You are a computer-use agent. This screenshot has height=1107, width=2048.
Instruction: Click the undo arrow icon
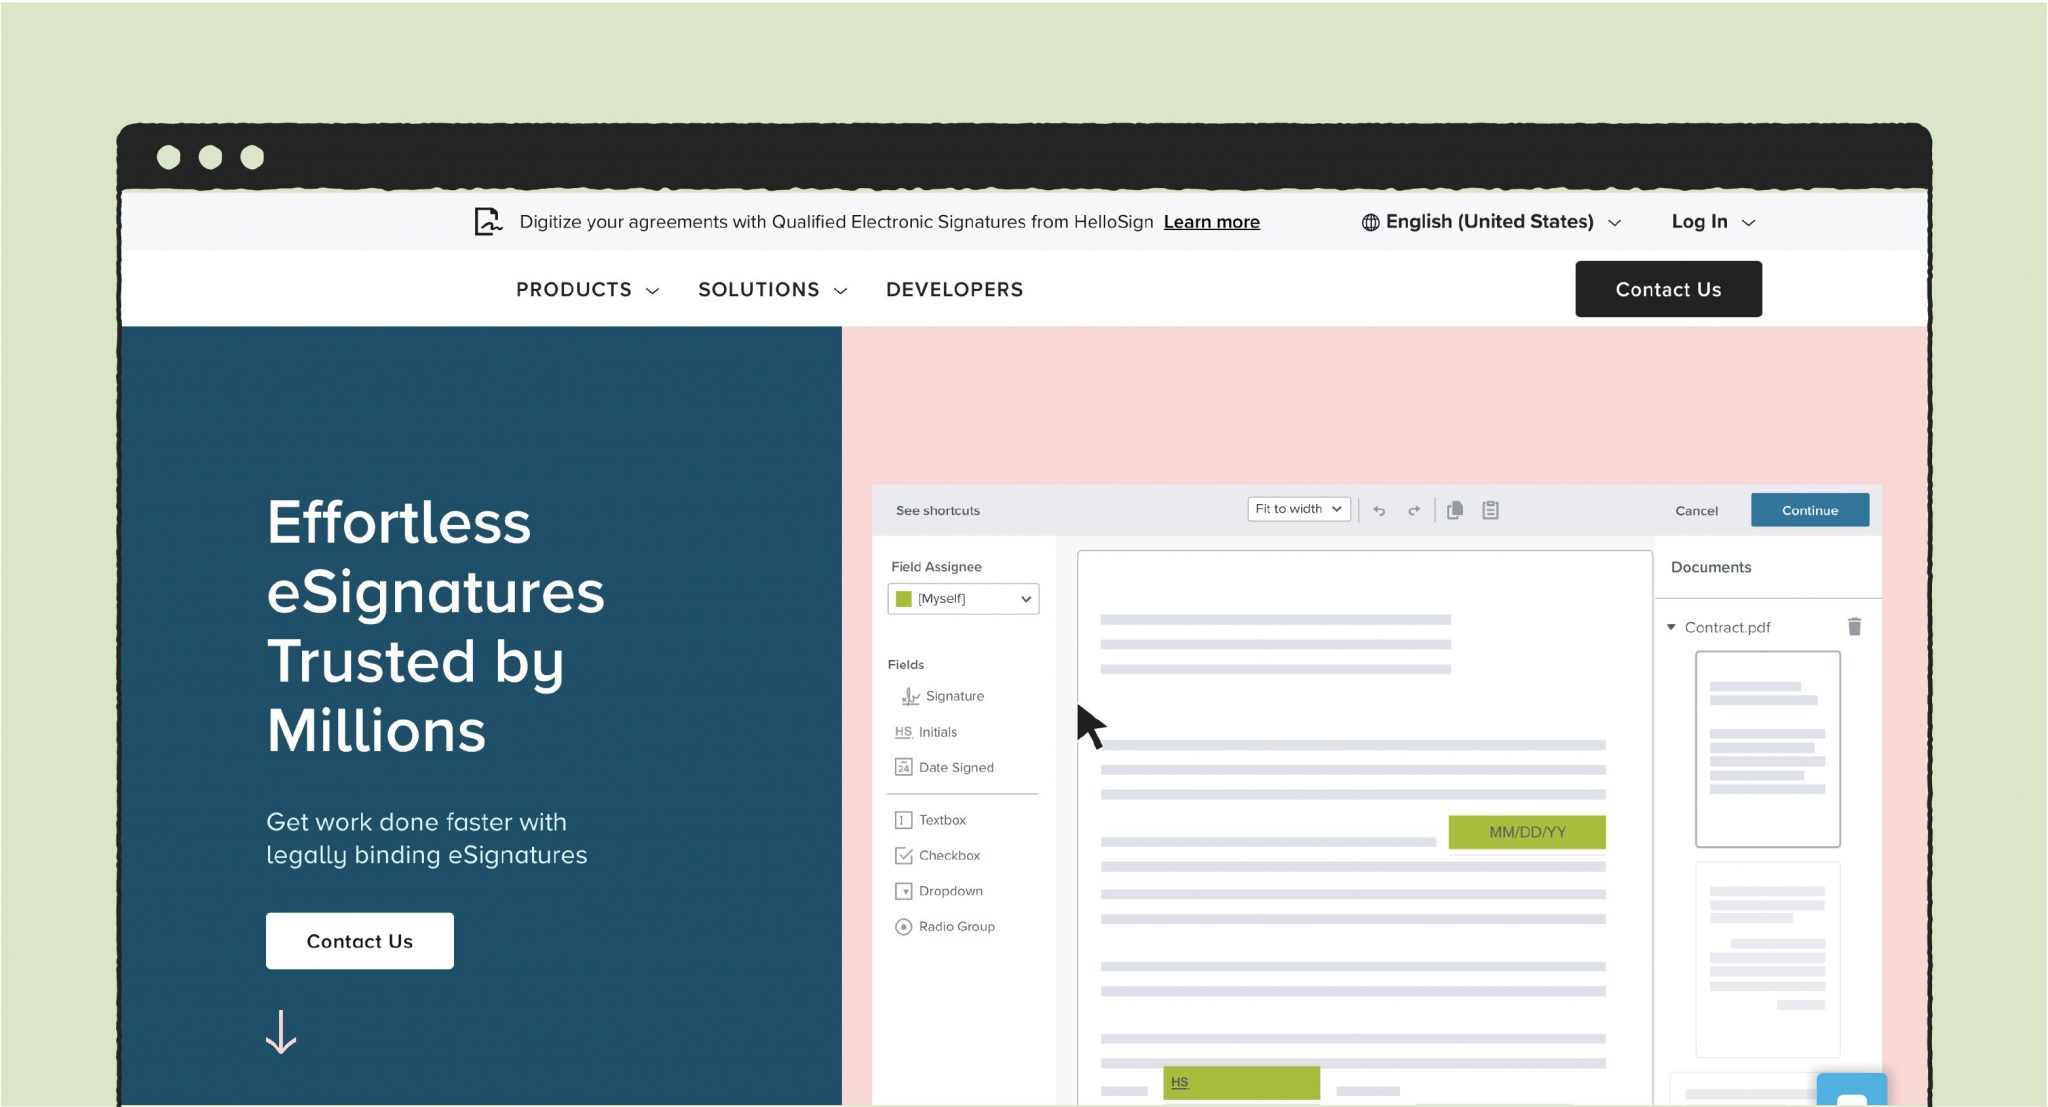(1379, 509)
